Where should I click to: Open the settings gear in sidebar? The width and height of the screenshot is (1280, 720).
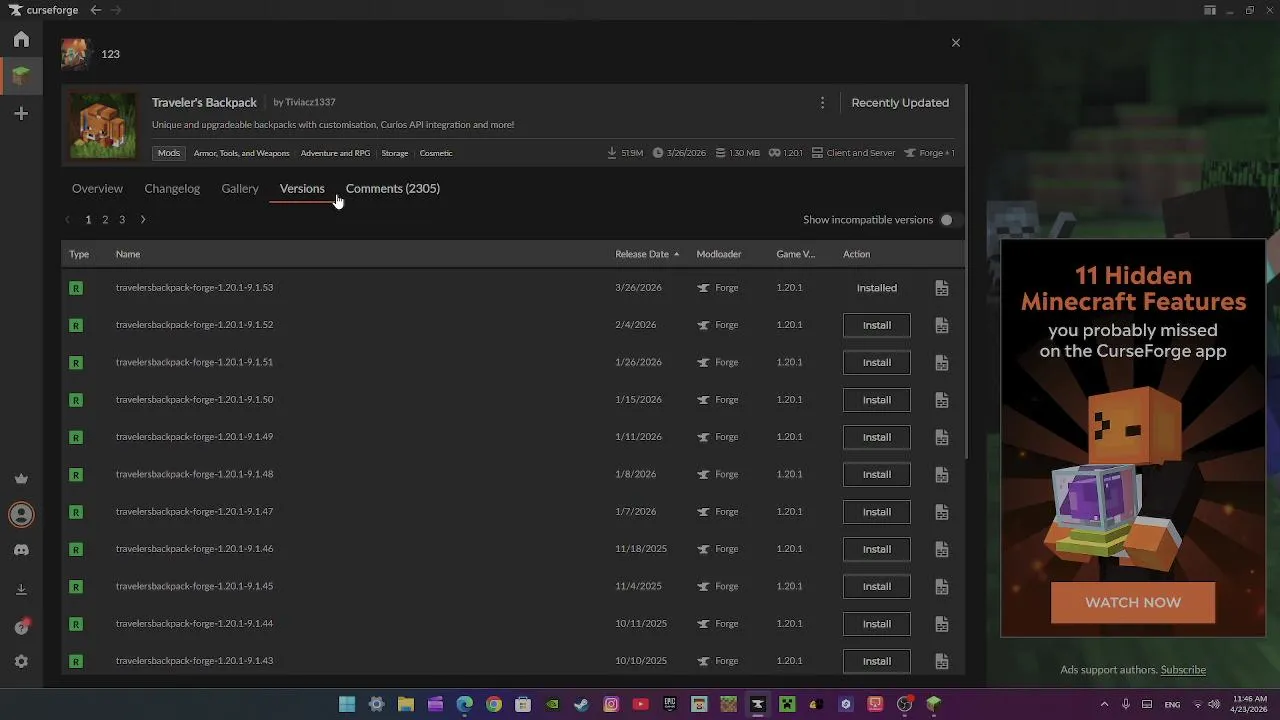(21, 662)
